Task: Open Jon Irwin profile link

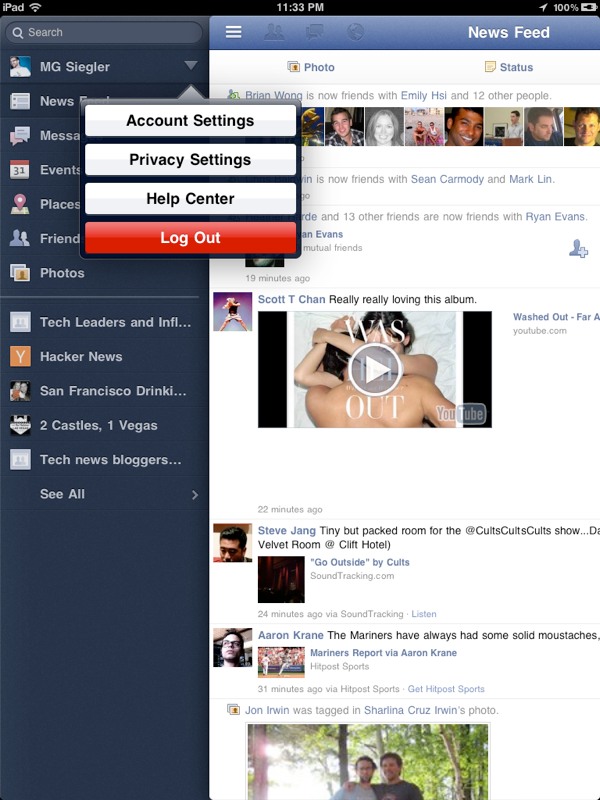Action: pyautogui.click(x=267, y=710)
